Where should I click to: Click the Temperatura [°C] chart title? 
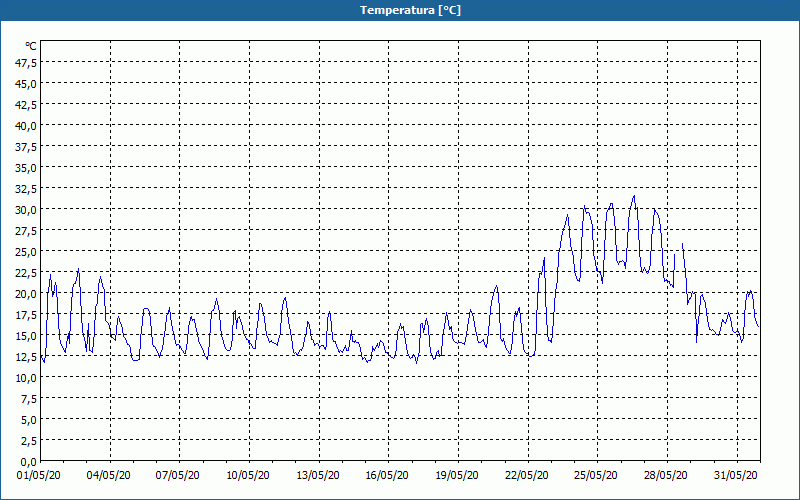pyautogui.click(x=410, y=10)
